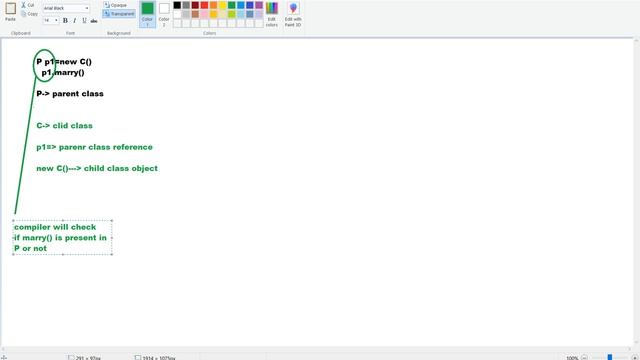The width and height of the screenshot is (640, 360).
Task: Select Color 2 background box
Action: 164,14
